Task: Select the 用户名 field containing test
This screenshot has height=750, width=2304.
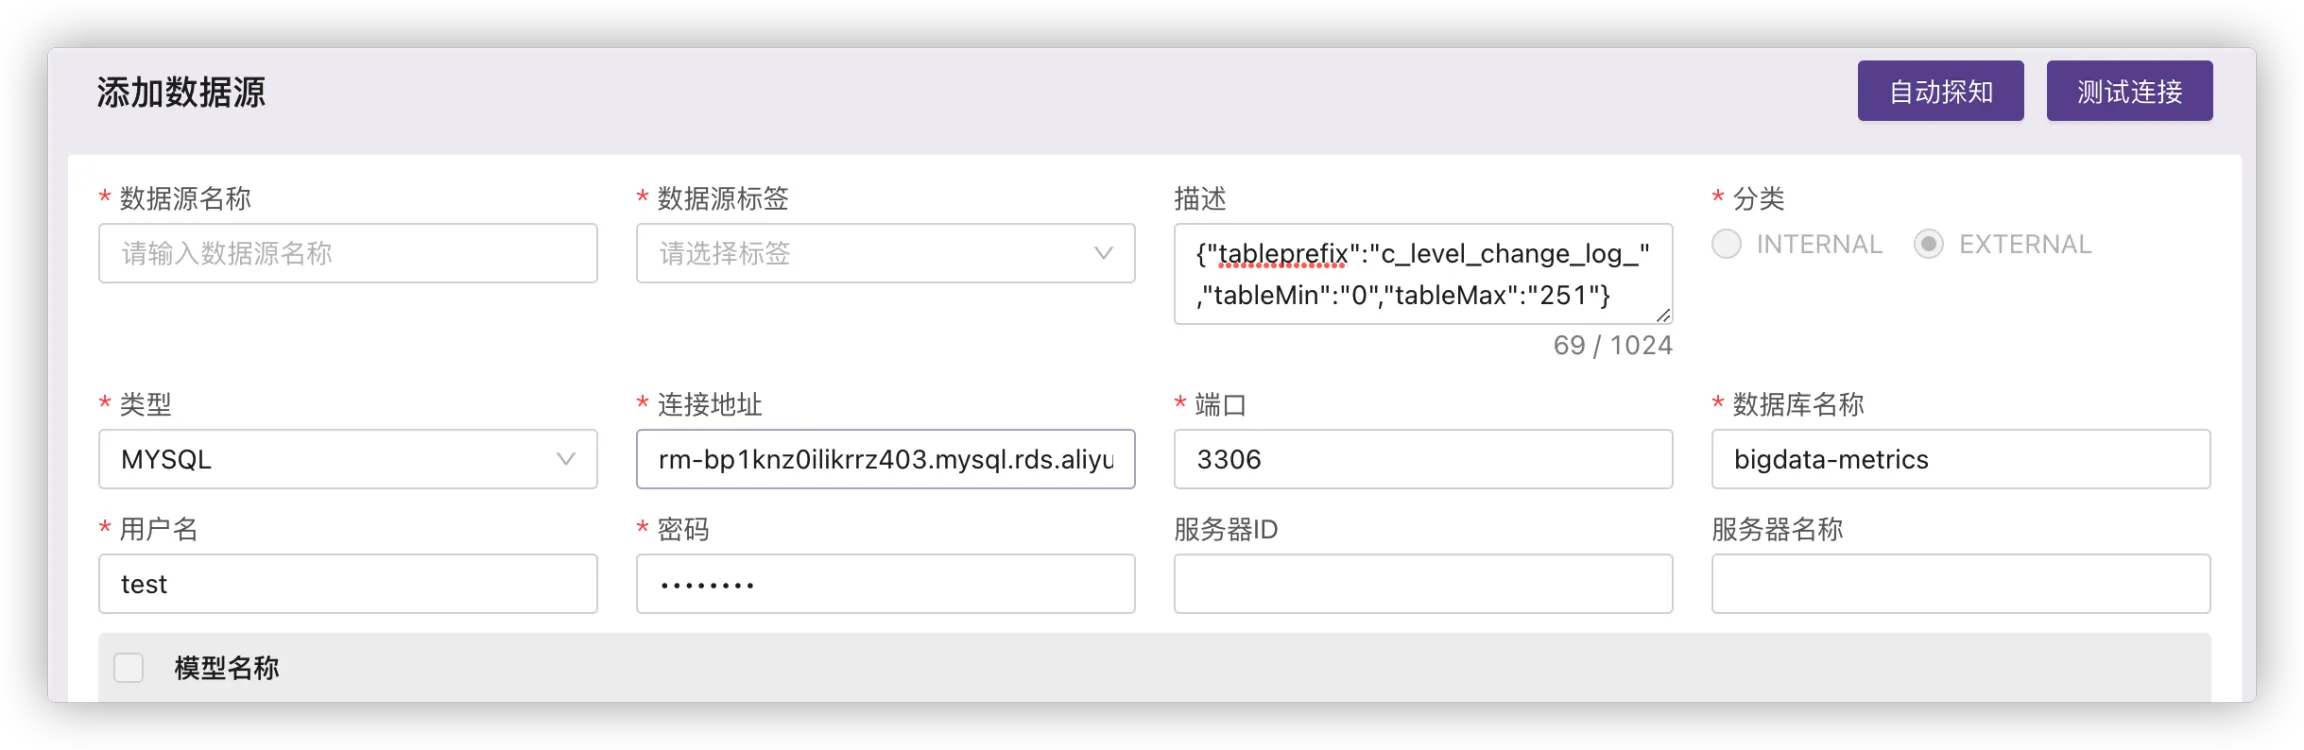Action: point(347,584)
